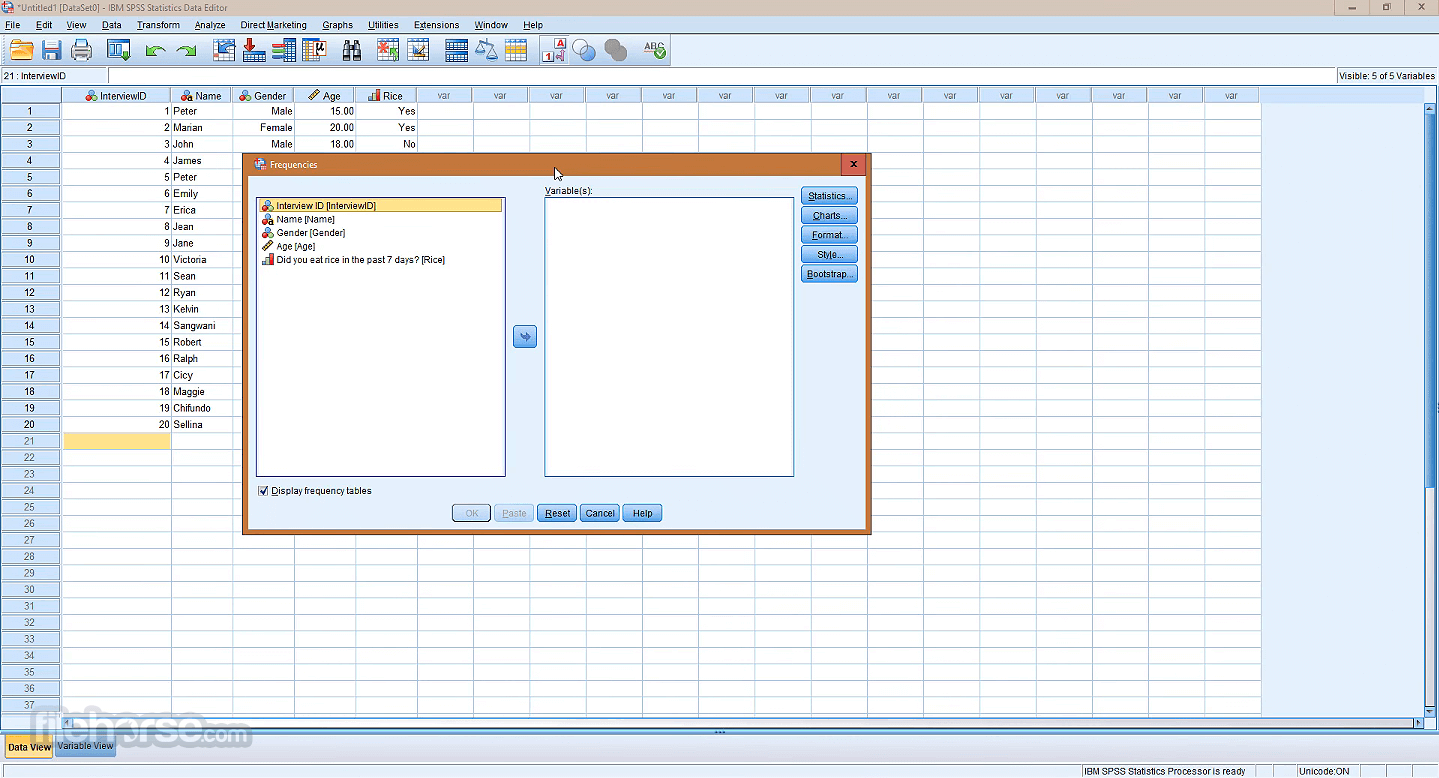Click the Help button in the Frequencies dialog
This screenshot has height=778, width=1439.
pyautogui.click(x=642, y=513)
